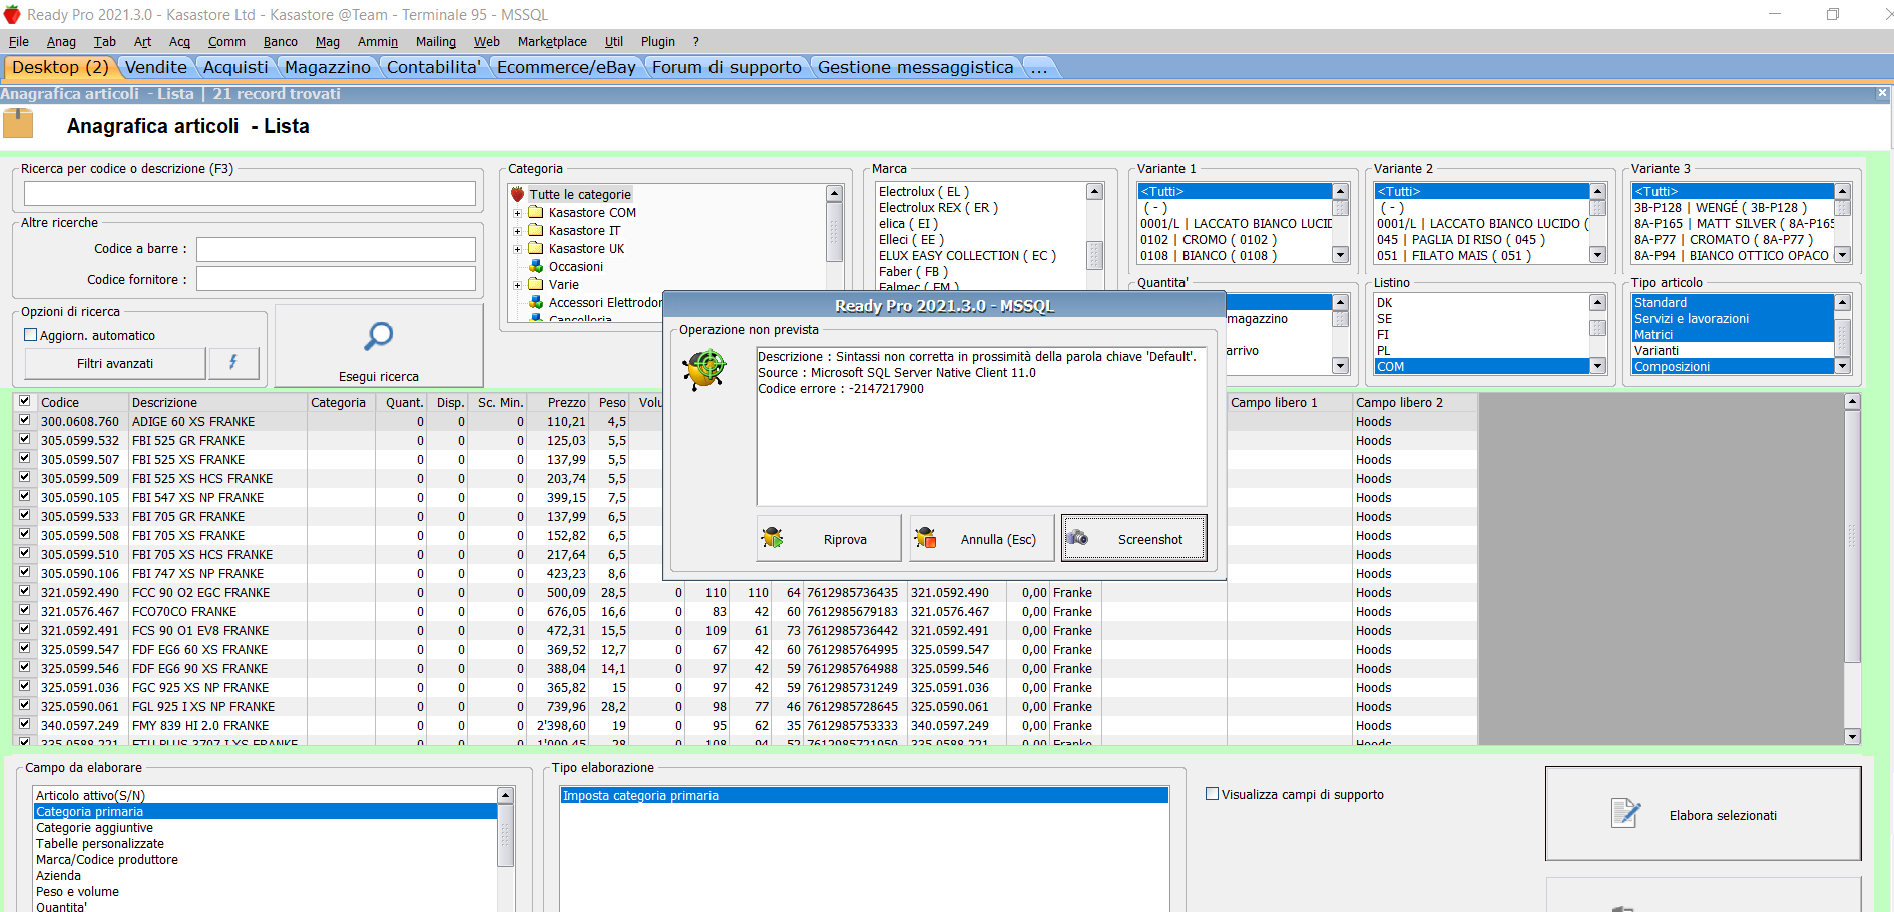The width and height of the screenshot is (1894, 912).
Task: Open the Anag menu
Action: (61, 42)
